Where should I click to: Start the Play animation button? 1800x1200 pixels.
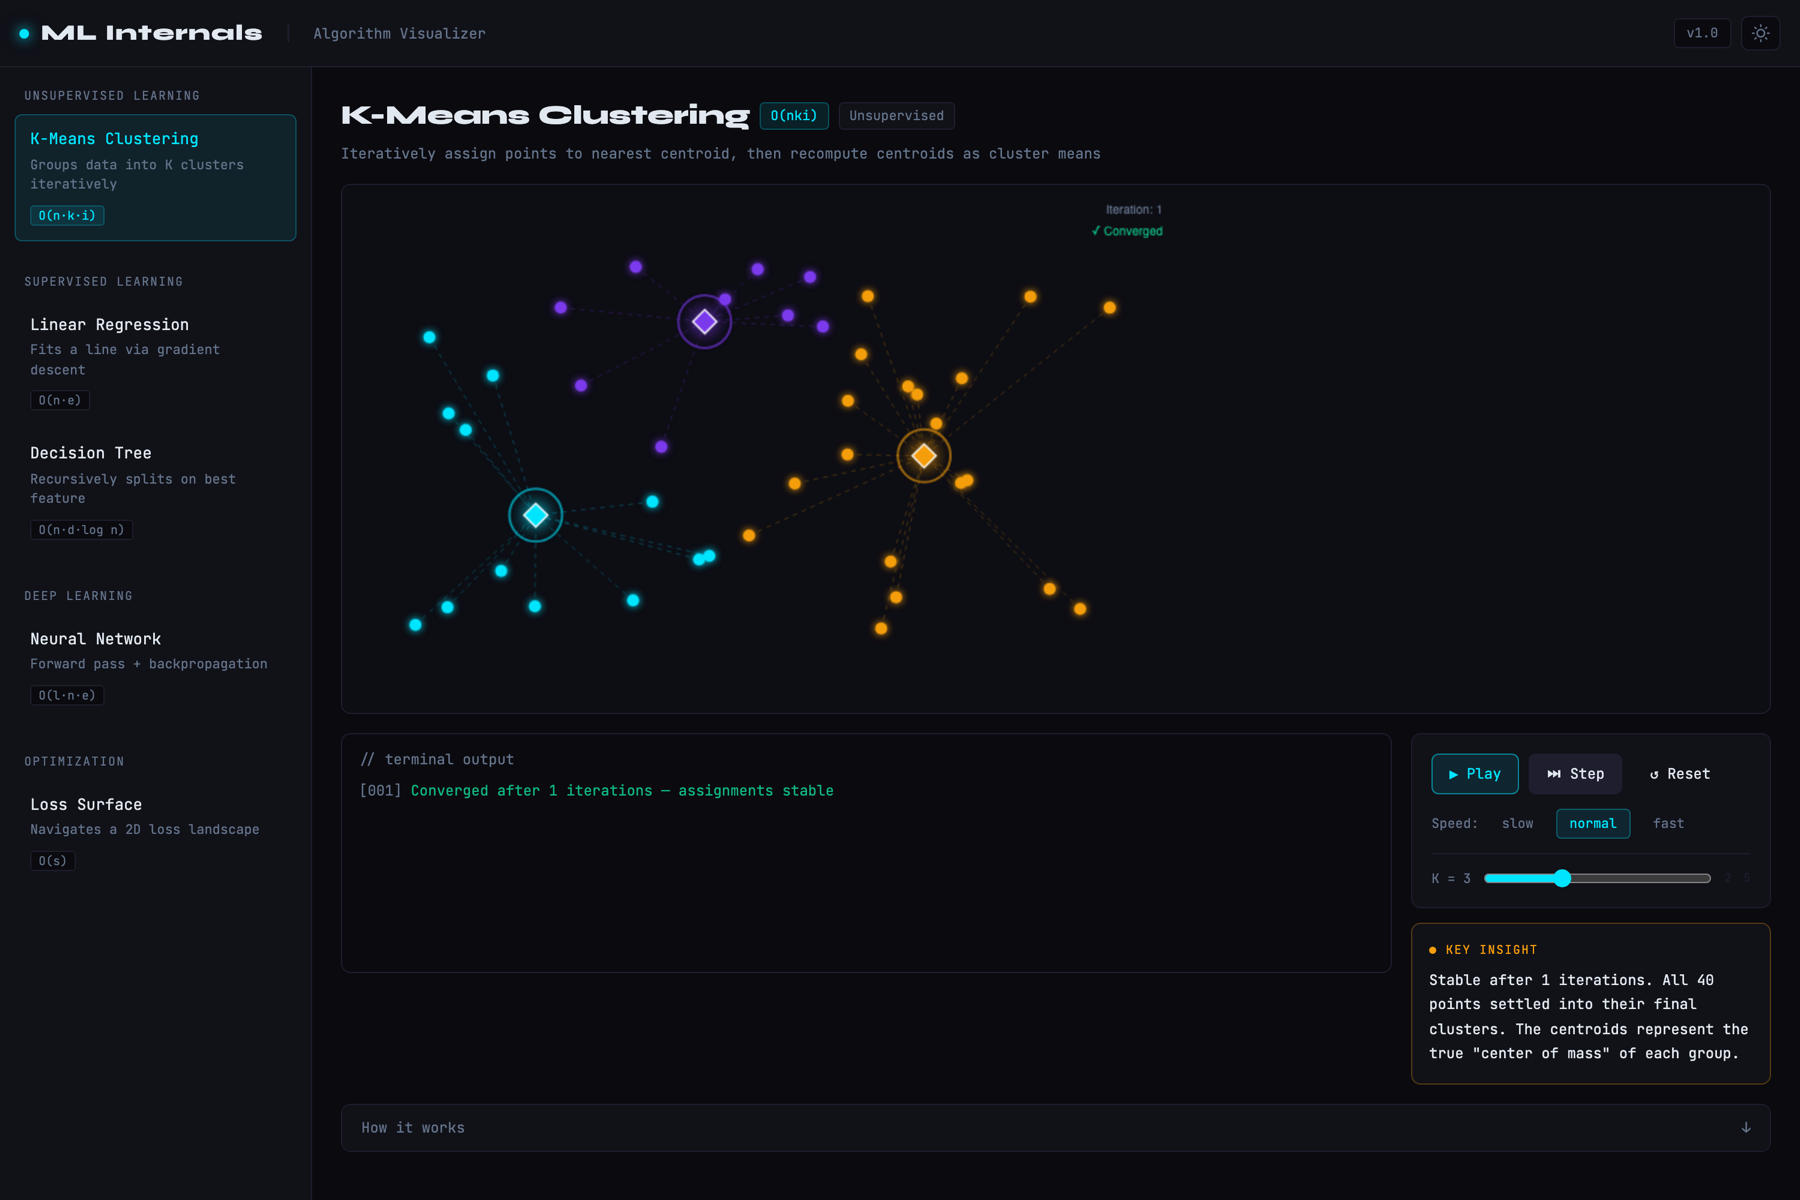coord(1475,774)
